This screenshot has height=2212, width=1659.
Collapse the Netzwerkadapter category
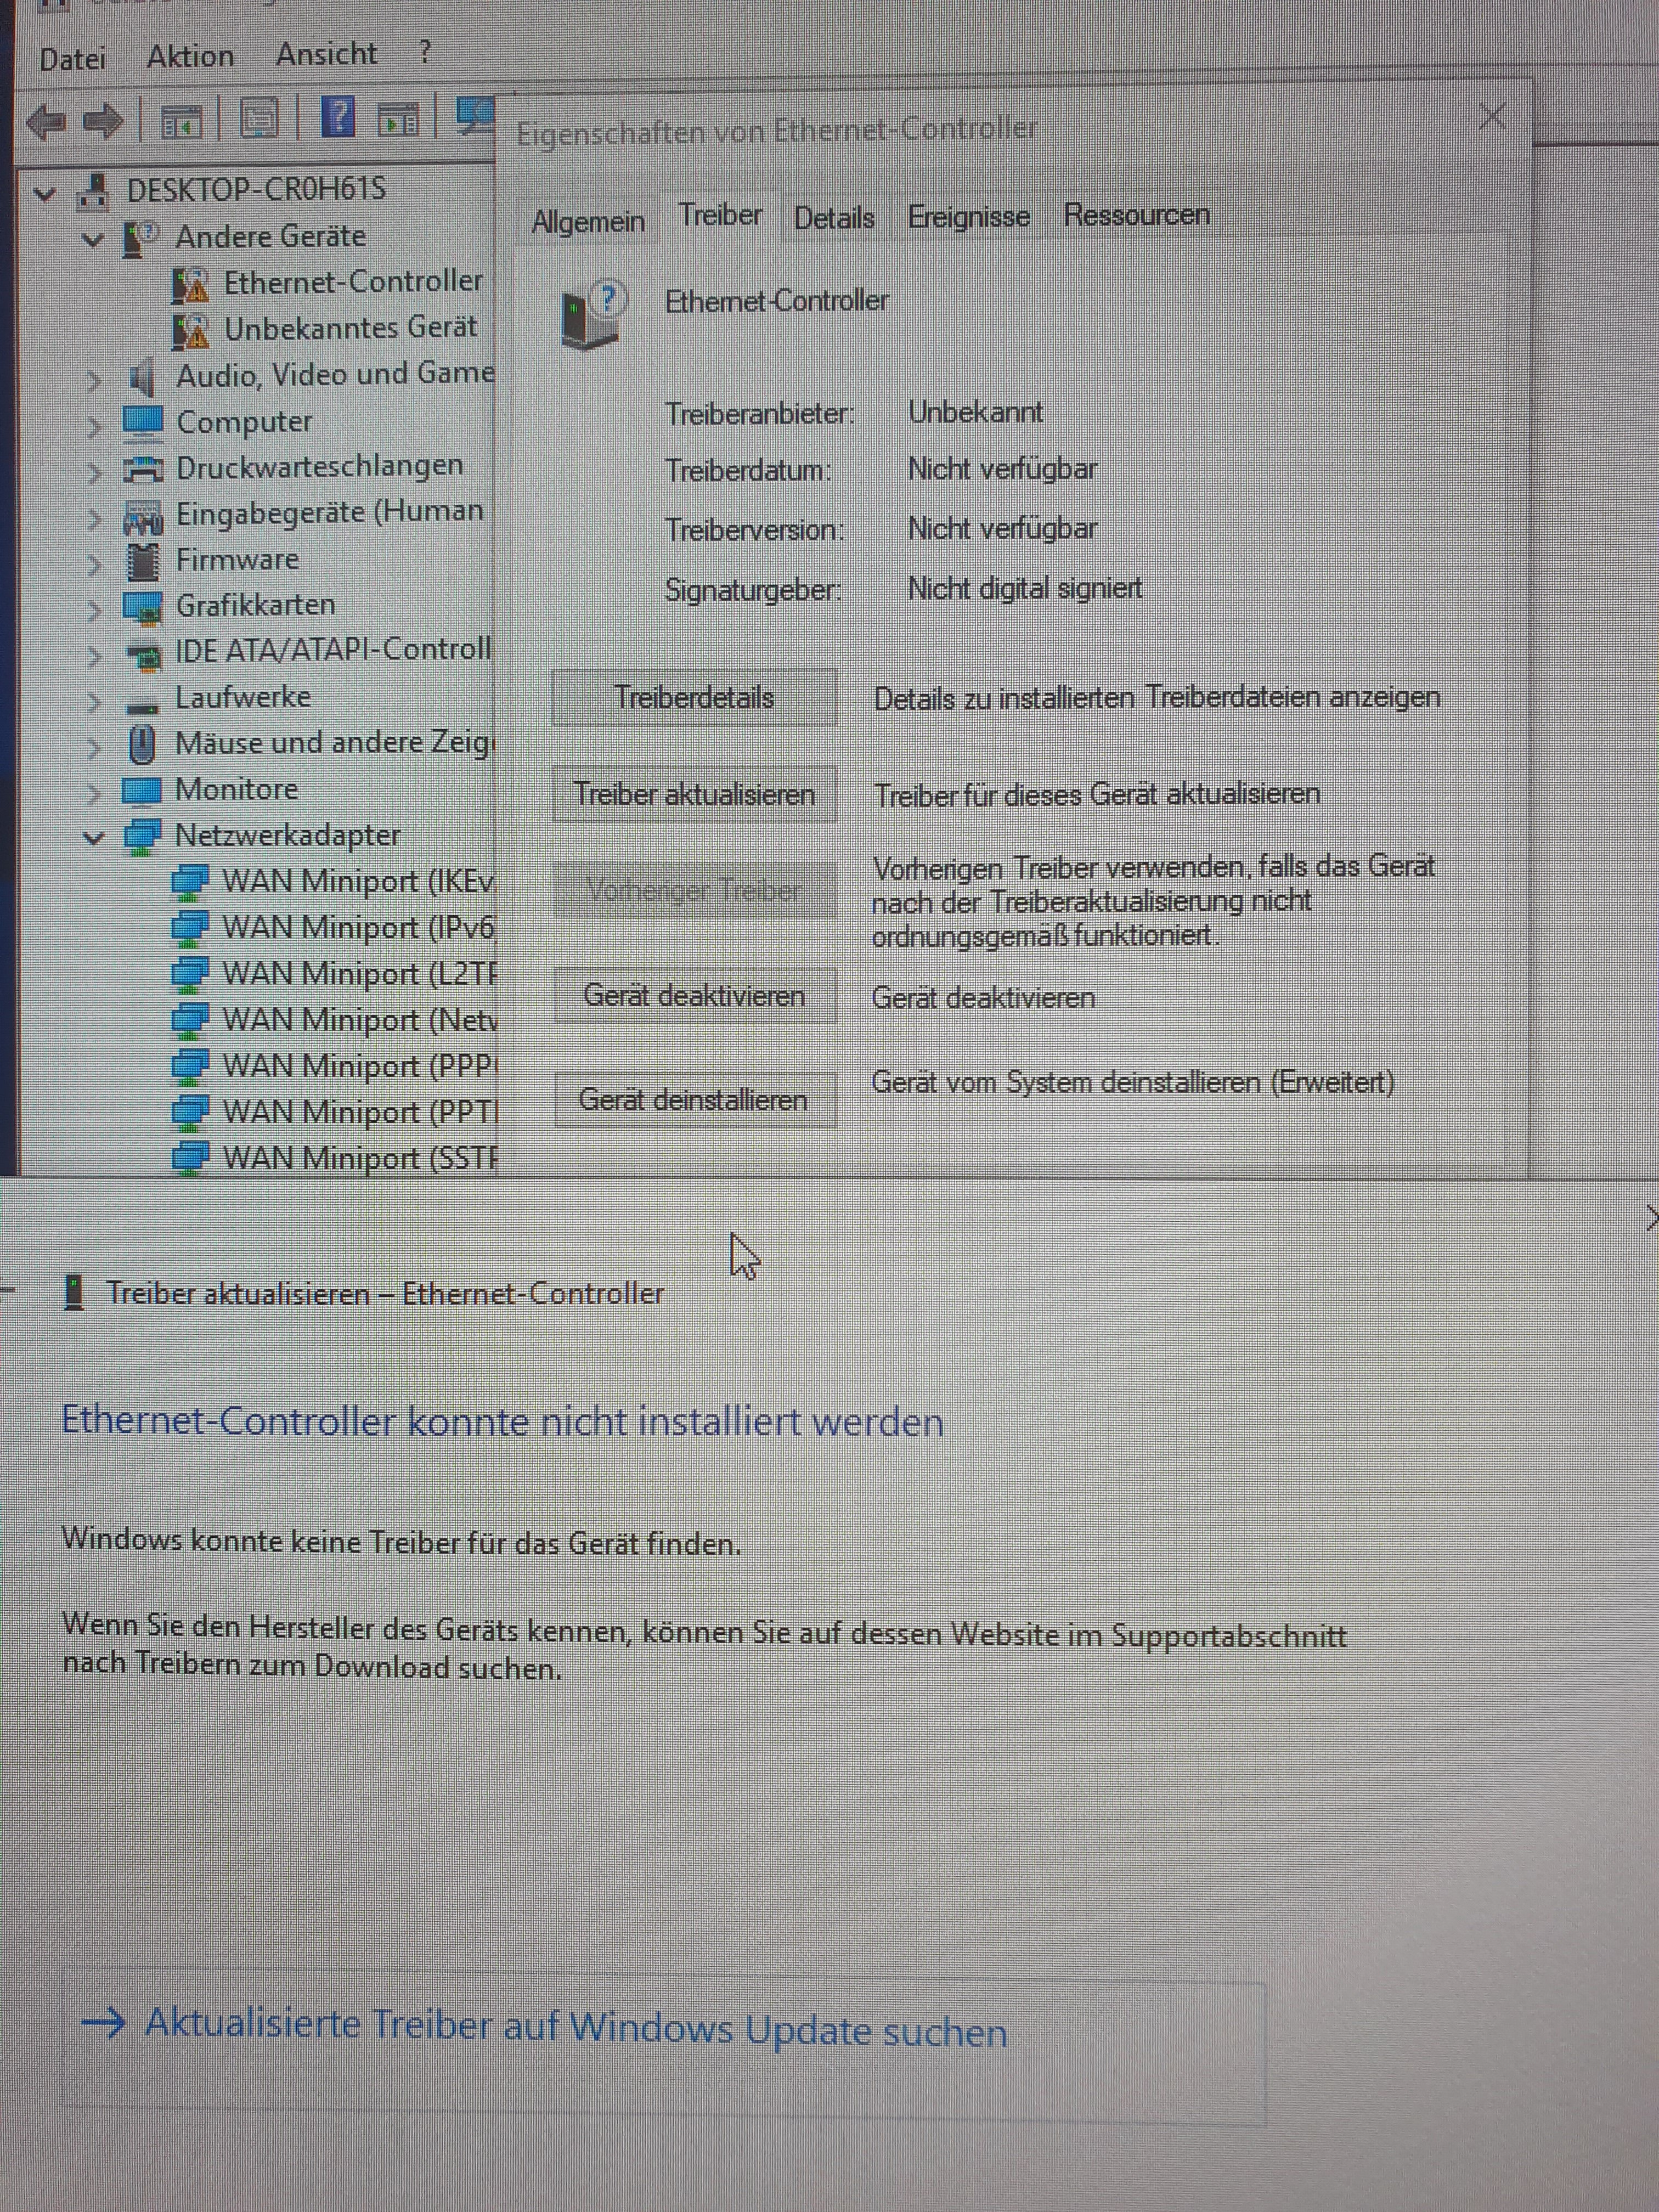tap(94, 837)
